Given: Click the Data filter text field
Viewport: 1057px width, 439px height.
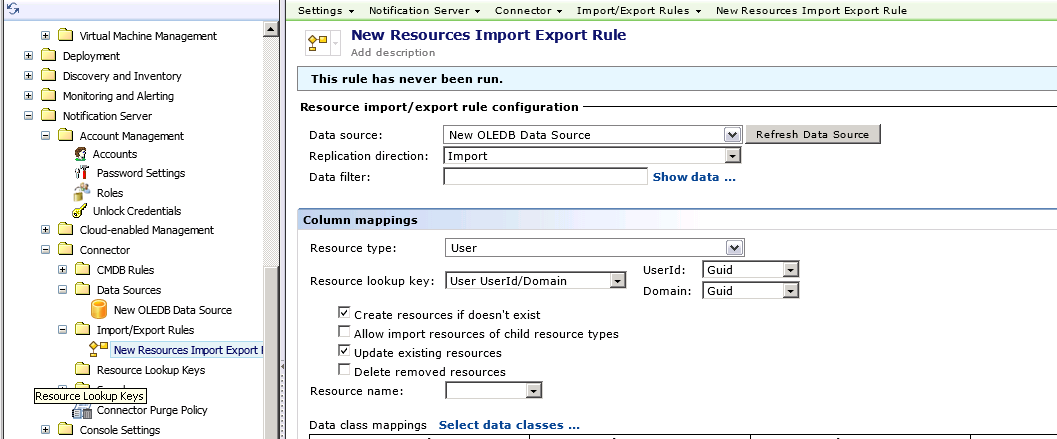Looking at the screenshot, I should pos(545,177).
